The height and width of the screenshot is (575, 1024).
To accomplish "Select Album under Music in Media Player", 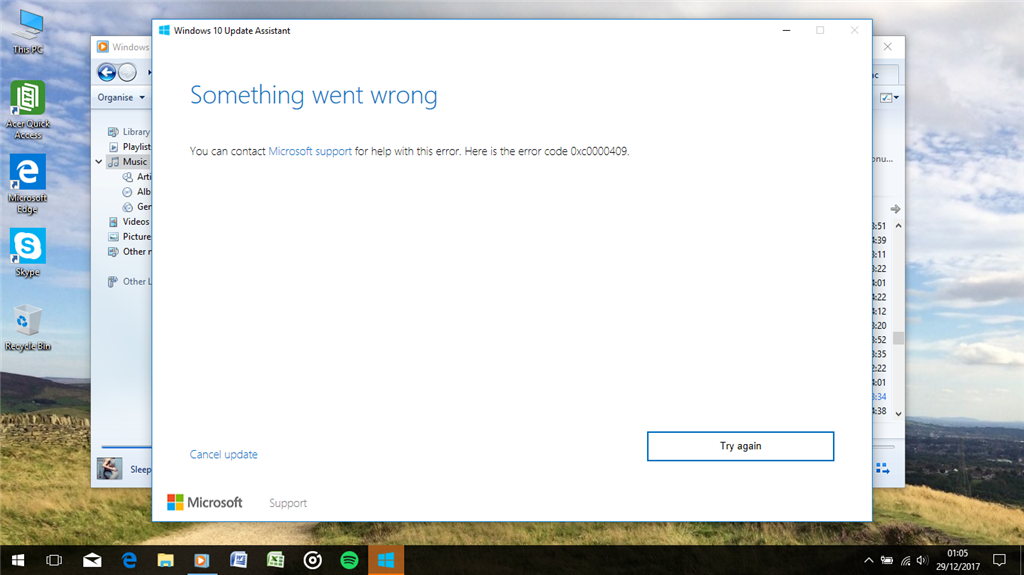I will [x=136, y=191].
